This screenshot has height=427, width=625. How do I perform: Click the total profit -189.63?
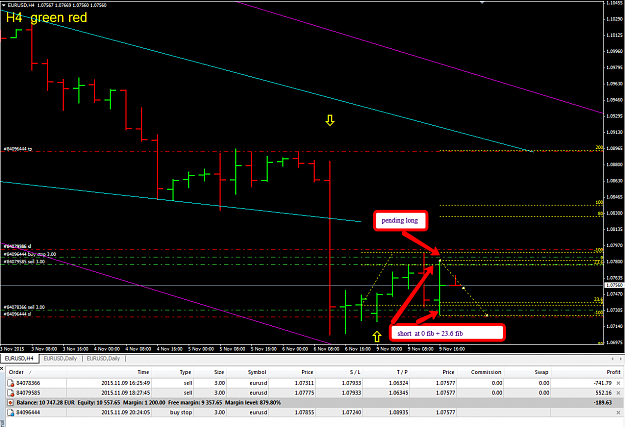click(x=603, y=403)
